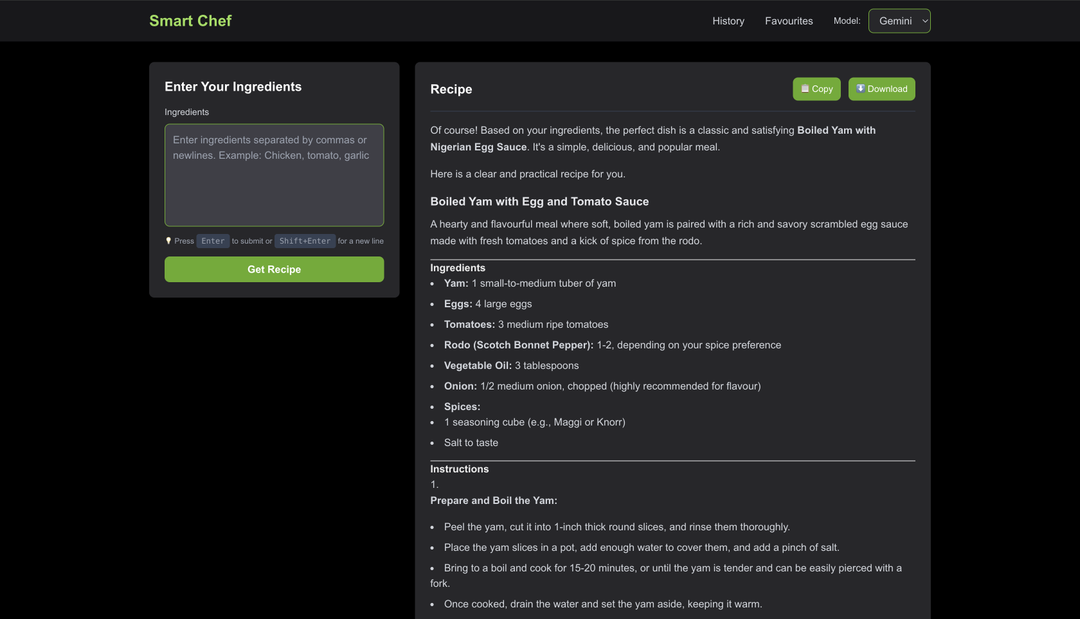Click the download arrow icon in Download button
The image size is (1080, 619).
pos(861,88)
